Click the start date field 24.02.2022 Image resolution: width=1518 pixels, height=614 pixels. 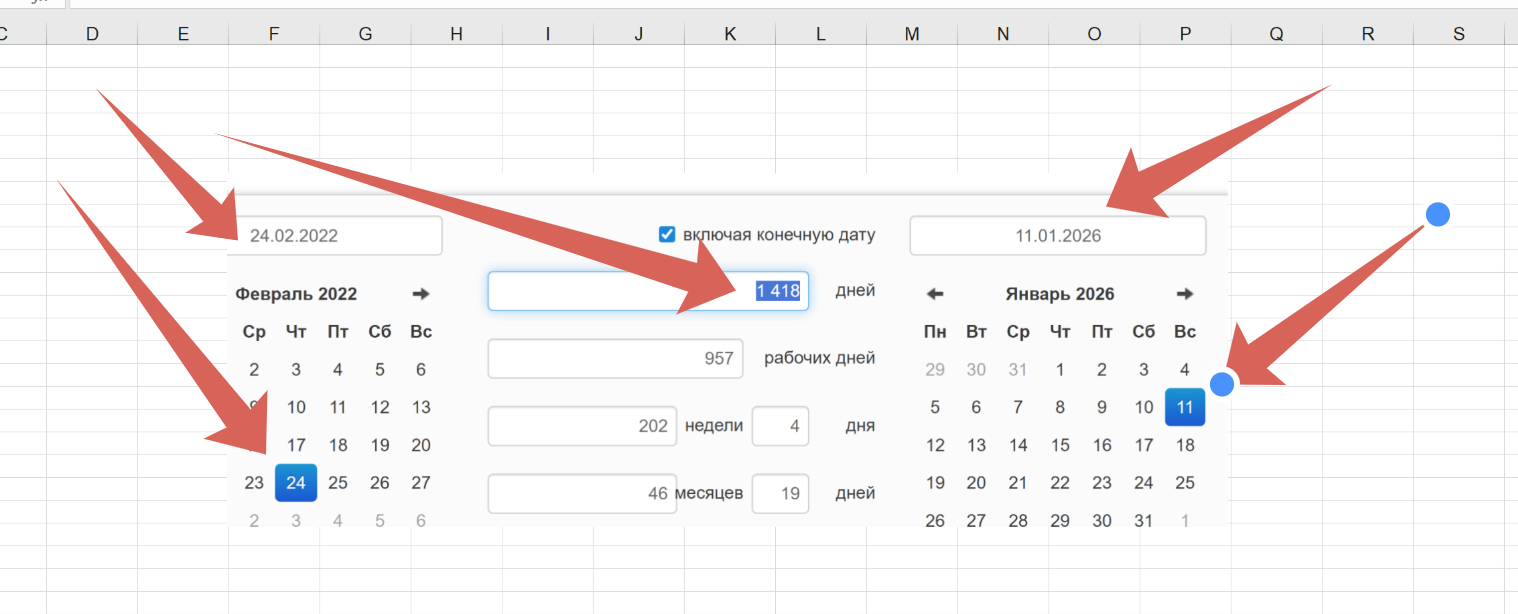(x=340, y=236)
